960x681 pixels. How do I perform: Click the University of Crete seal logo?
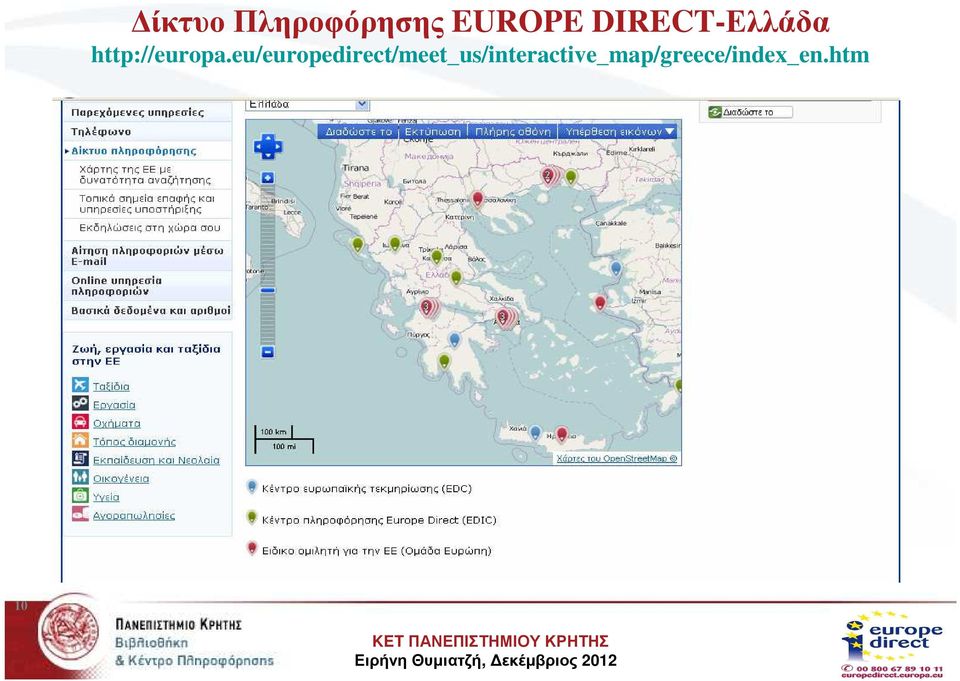pos(69,631)
